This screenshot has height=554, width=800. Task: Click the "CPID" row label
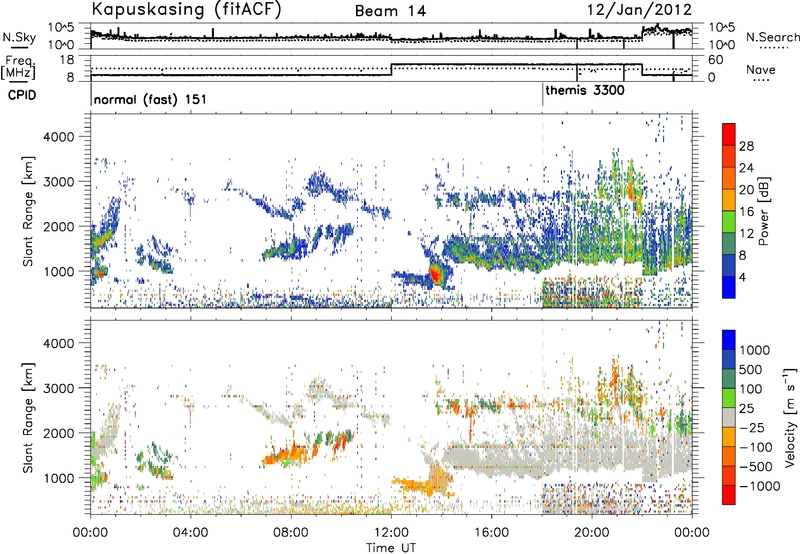[x=22, y=95]
